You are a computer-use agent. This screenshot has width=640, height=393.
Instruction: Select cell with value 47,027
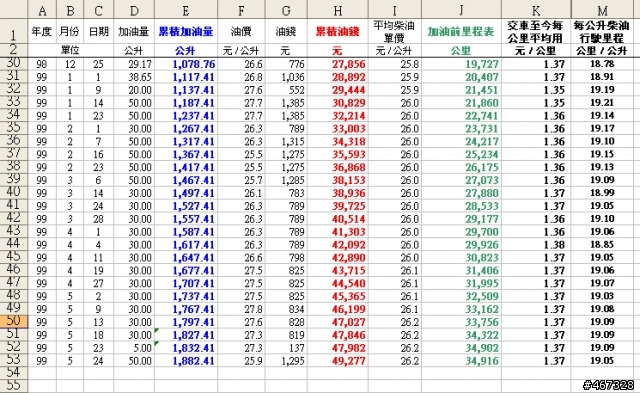337,322
